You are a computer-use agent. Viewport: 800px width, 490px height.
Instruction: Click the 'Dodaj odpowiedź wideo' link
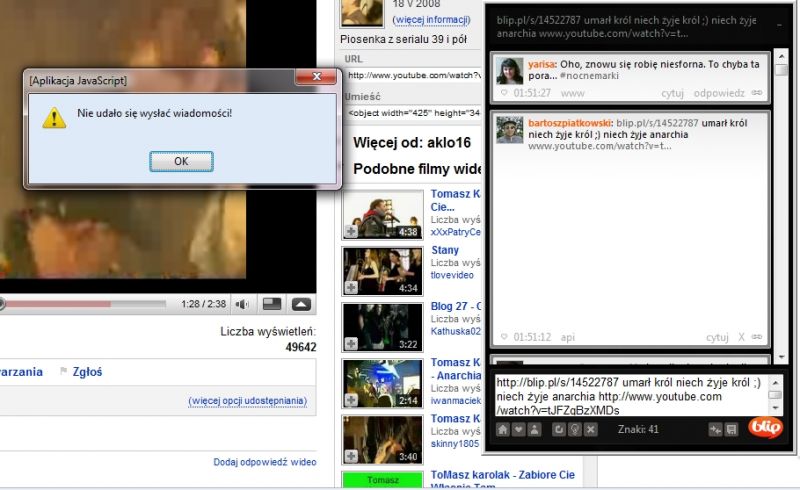[x=265, y=462]
